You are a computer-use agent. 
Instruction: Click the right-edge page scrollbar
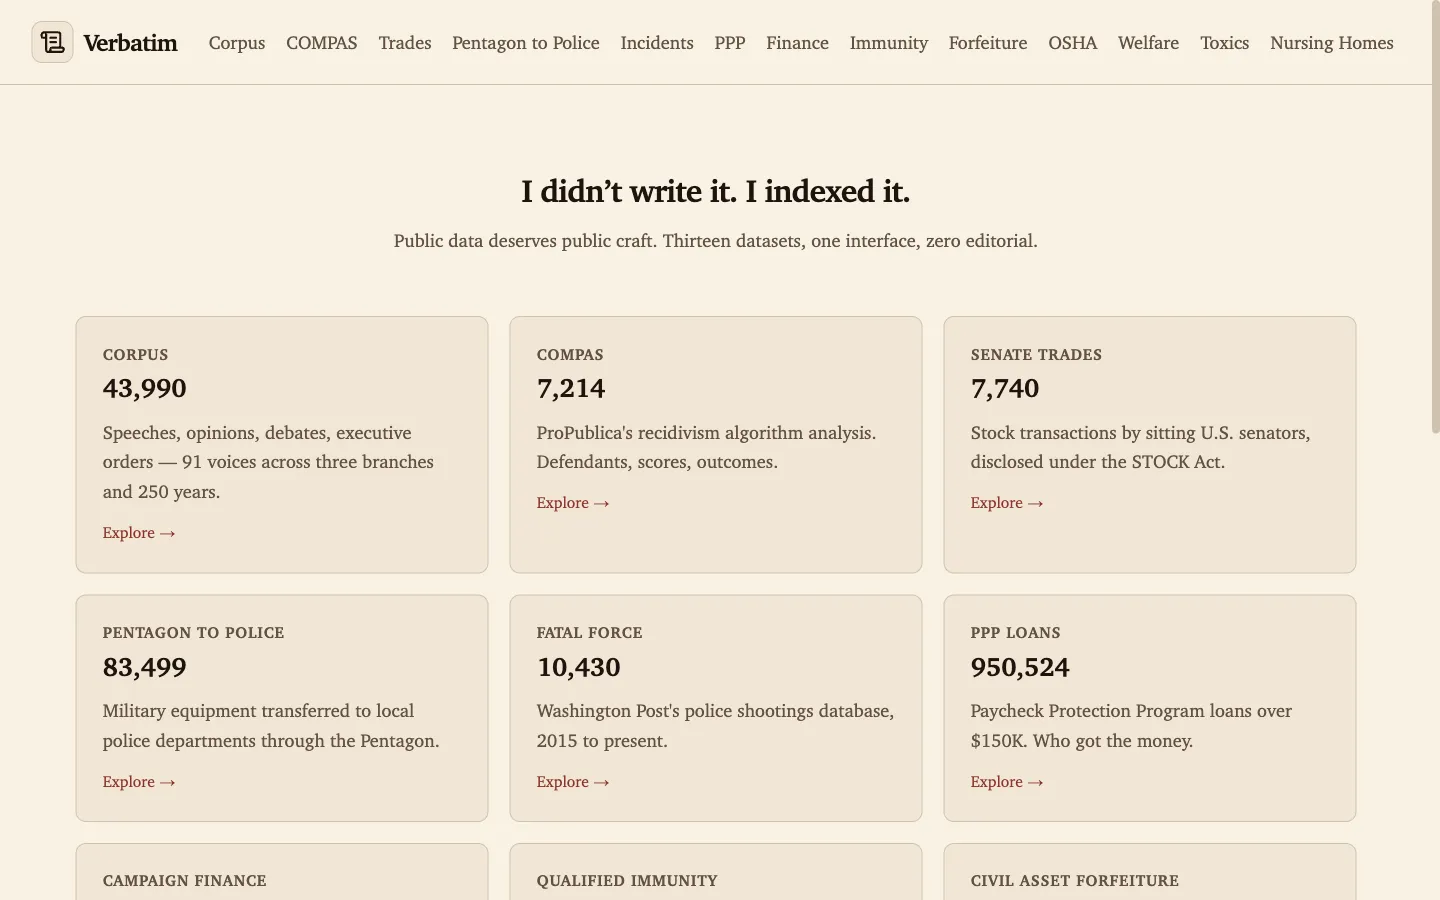point(1434,200)
